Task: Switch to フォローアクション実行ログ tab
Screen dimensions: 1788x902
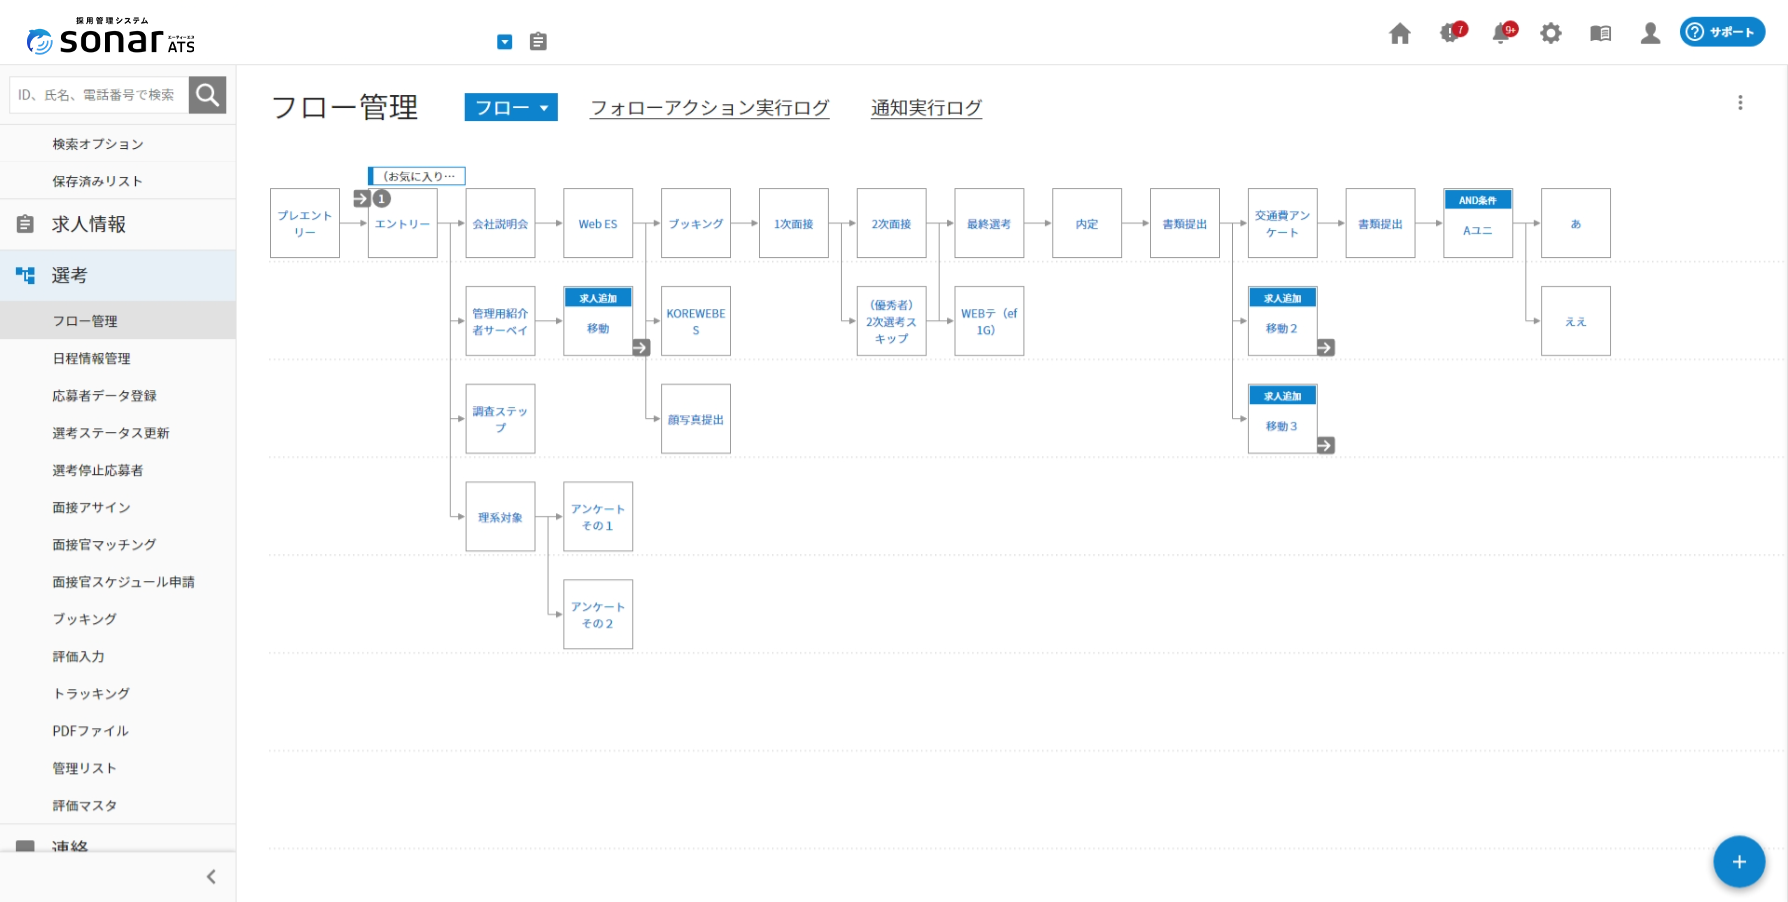Action: point(709,107)
